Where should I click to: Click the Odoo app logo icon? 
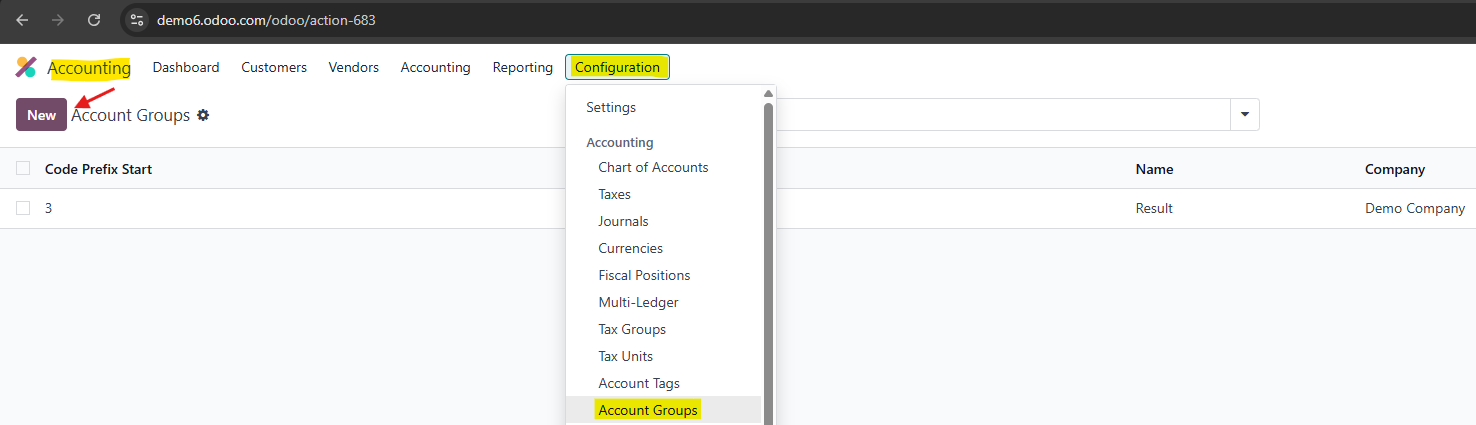pos(26,67)
